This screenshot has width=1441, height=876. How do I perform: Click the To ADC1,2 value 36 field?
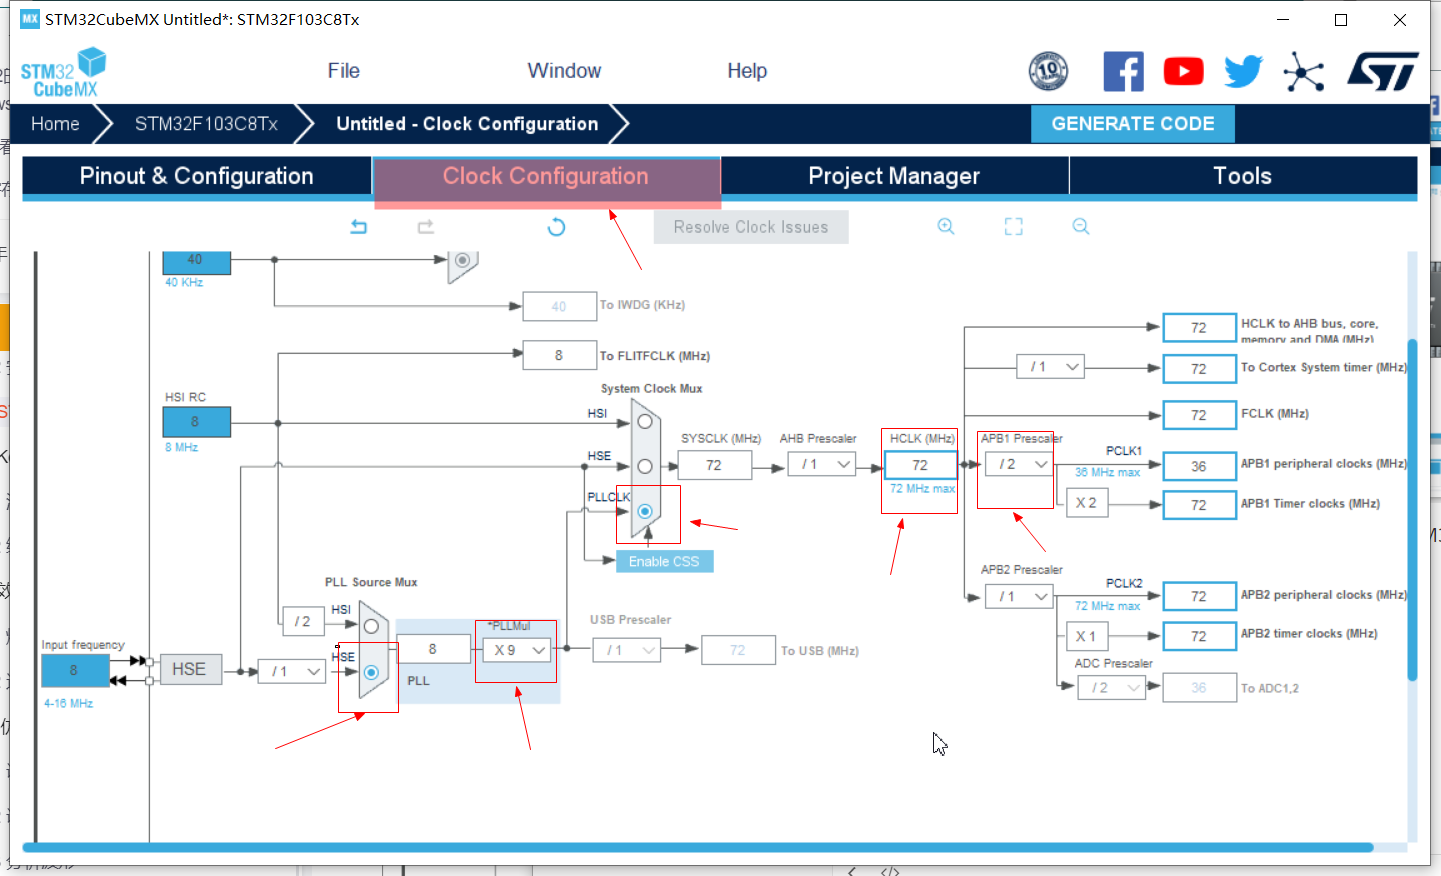1199,687
